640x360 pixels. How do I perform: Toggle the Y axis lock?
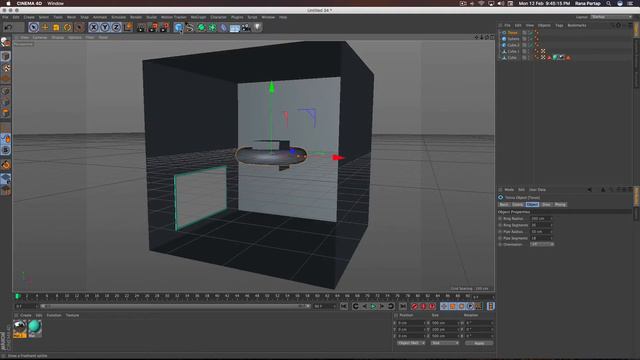pos(105,27)
